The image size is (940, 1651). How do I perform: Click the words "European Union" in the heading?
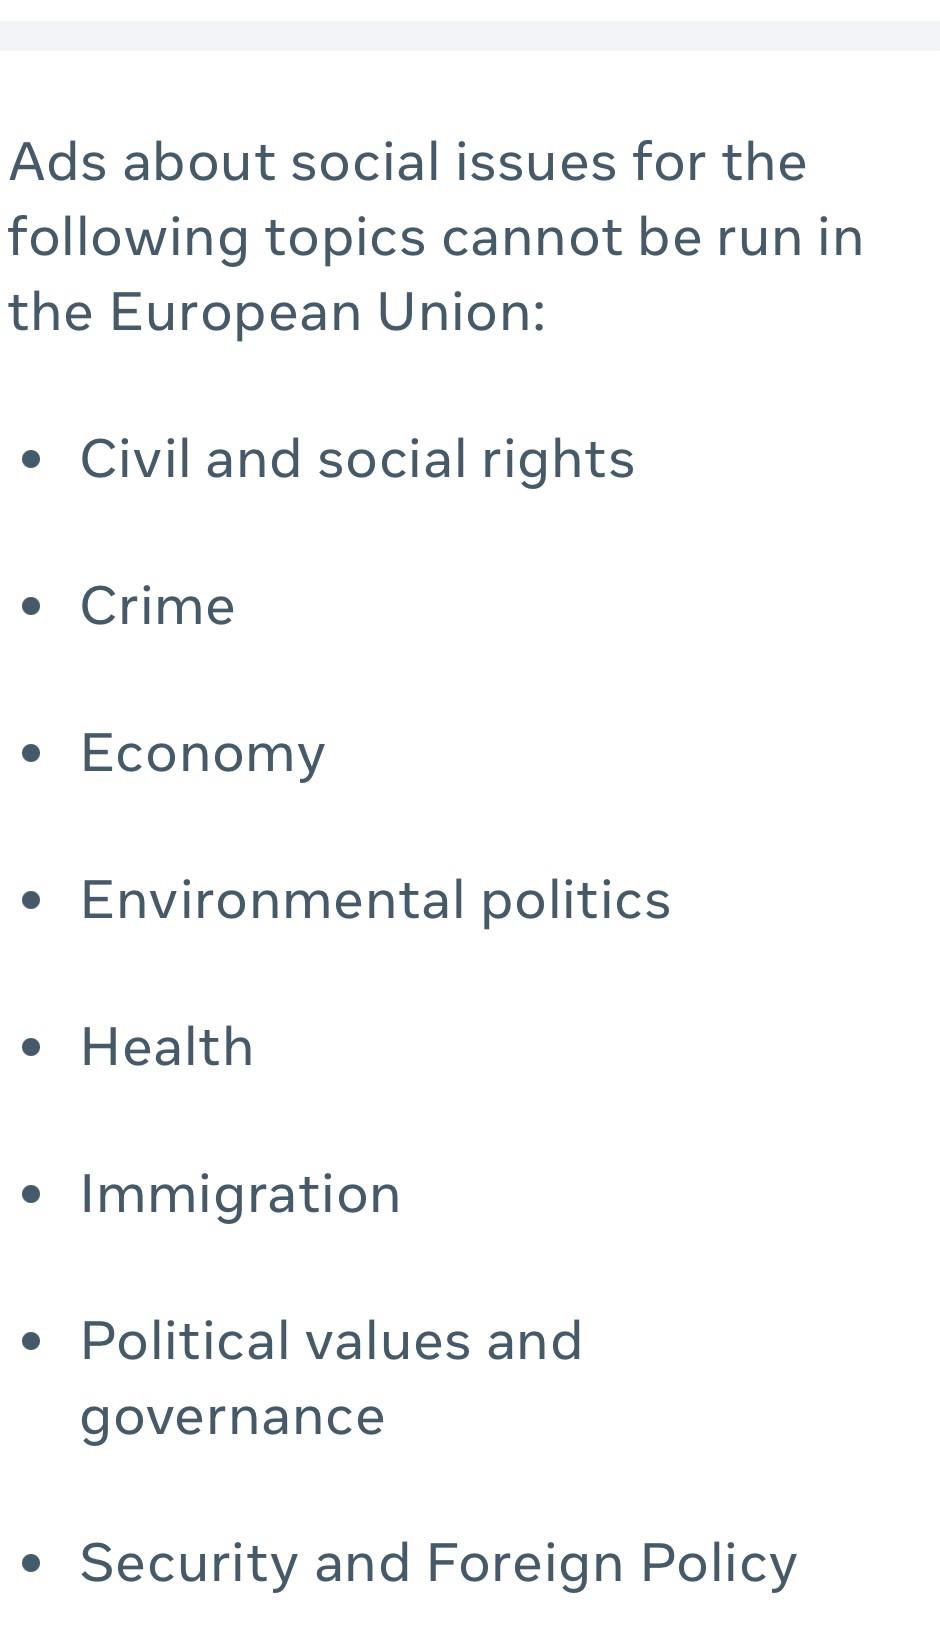326,312
